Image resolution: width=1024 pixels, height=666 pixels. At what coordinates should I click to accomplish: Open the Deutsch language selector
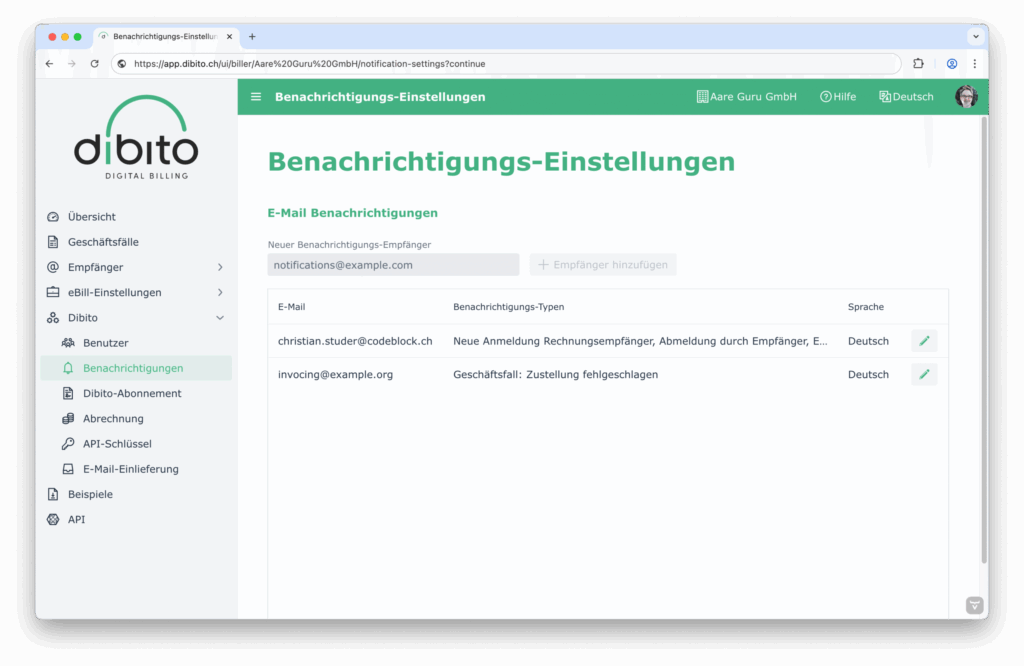point(906,97)
